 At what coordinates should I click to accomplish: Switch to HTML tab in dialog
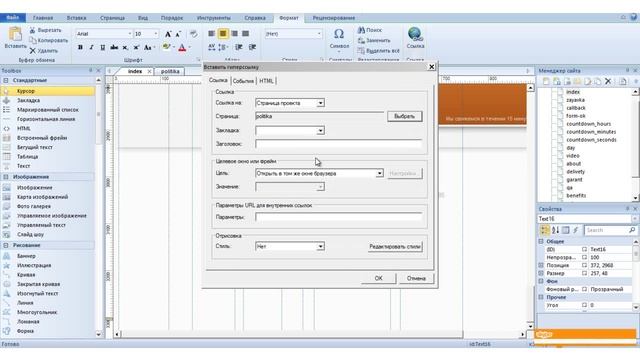pyautogui.click(x=266, y=81)
